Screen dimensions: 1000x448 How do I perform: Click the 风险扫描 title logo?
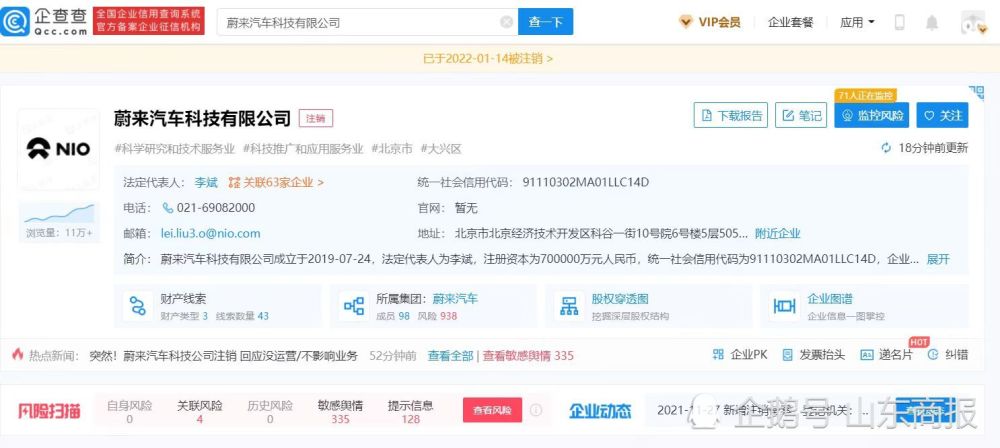pyautogui.click(x=49, y=411)
